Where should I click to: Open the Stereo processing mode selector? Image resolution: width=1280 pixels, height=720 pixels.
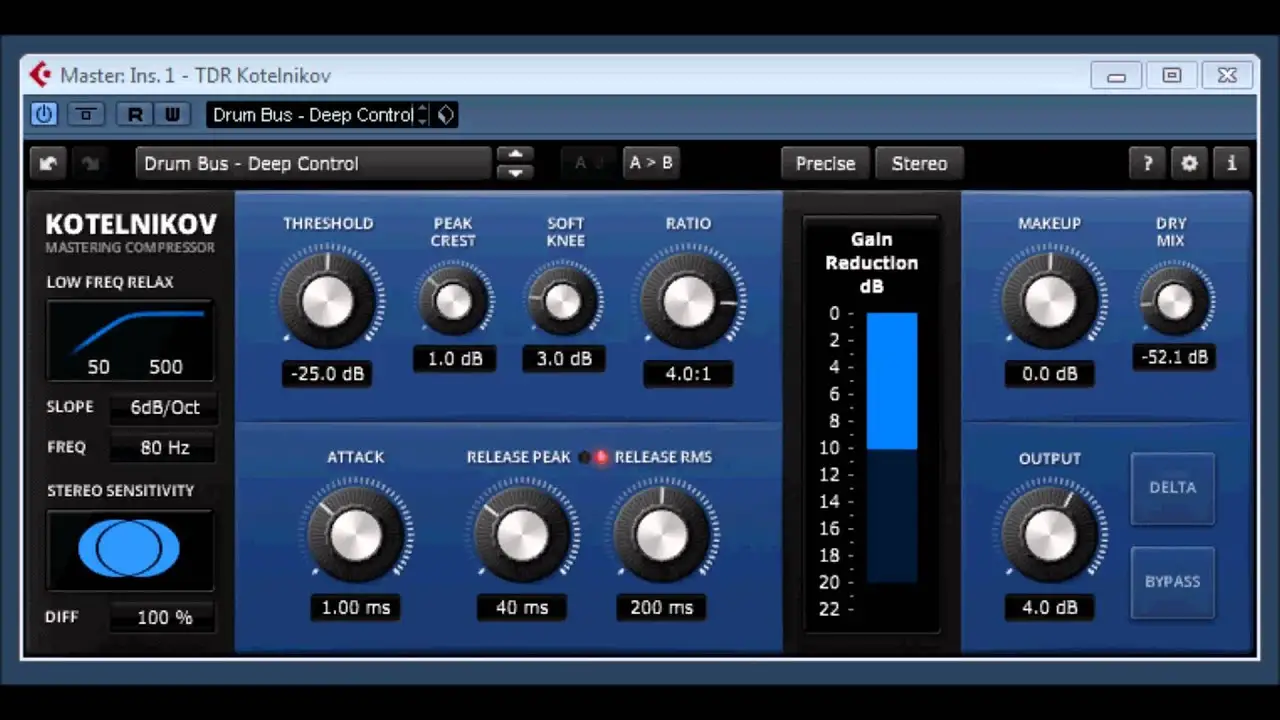coord(919,163)
